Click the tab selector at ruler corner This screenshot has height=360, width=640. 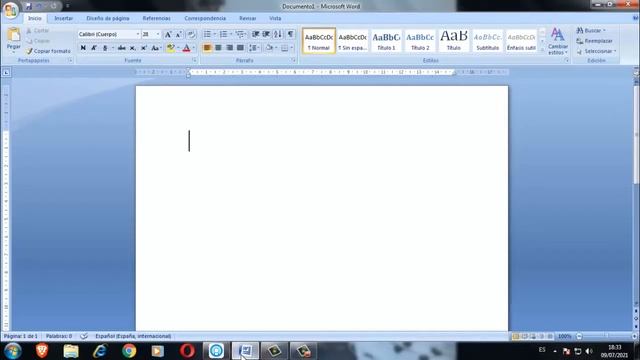(6, 73)
